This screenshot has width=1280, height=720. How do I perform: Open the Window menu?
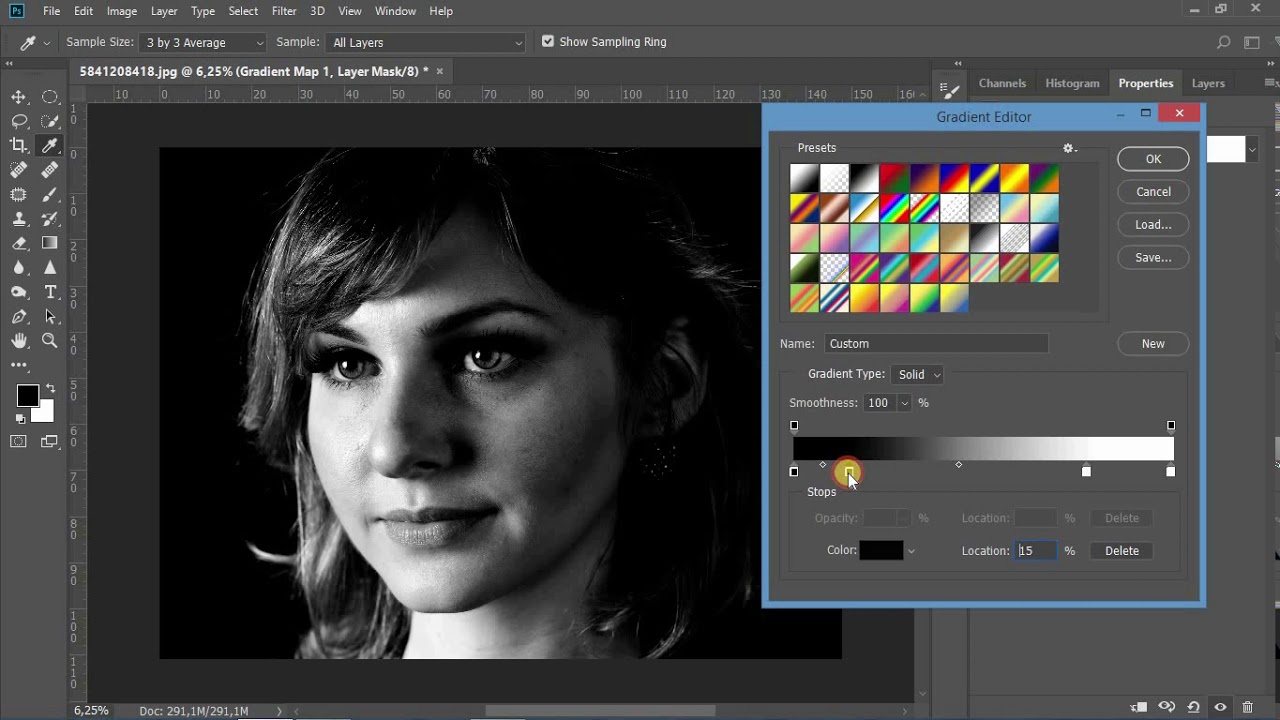[x=395, y=11]
